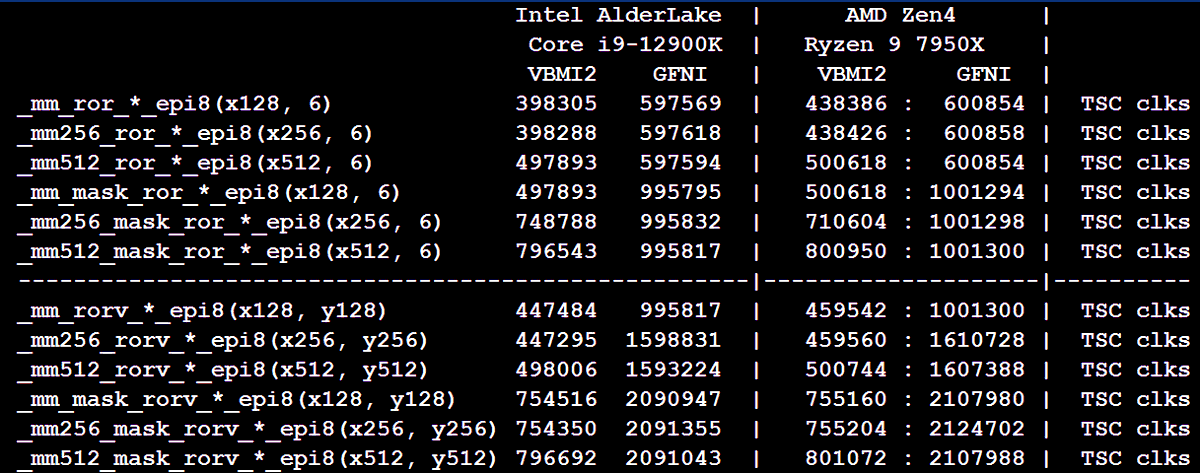Click the value 600858
The width and height of the screenshot is (1200, 473).
pos(984,133)
